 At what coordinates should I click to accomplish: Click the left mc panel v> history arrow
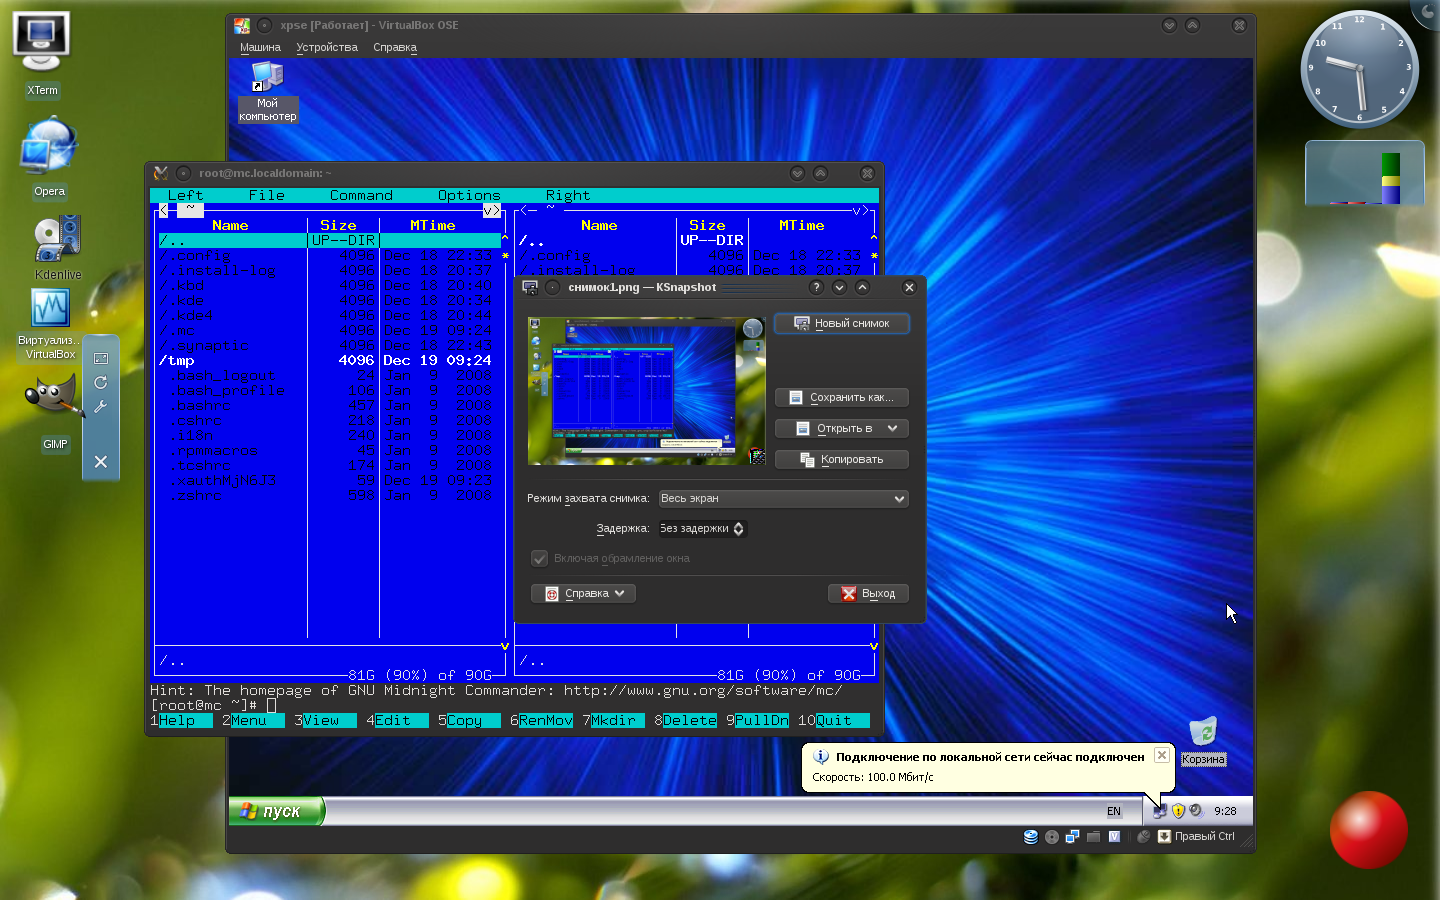(491, 210)
